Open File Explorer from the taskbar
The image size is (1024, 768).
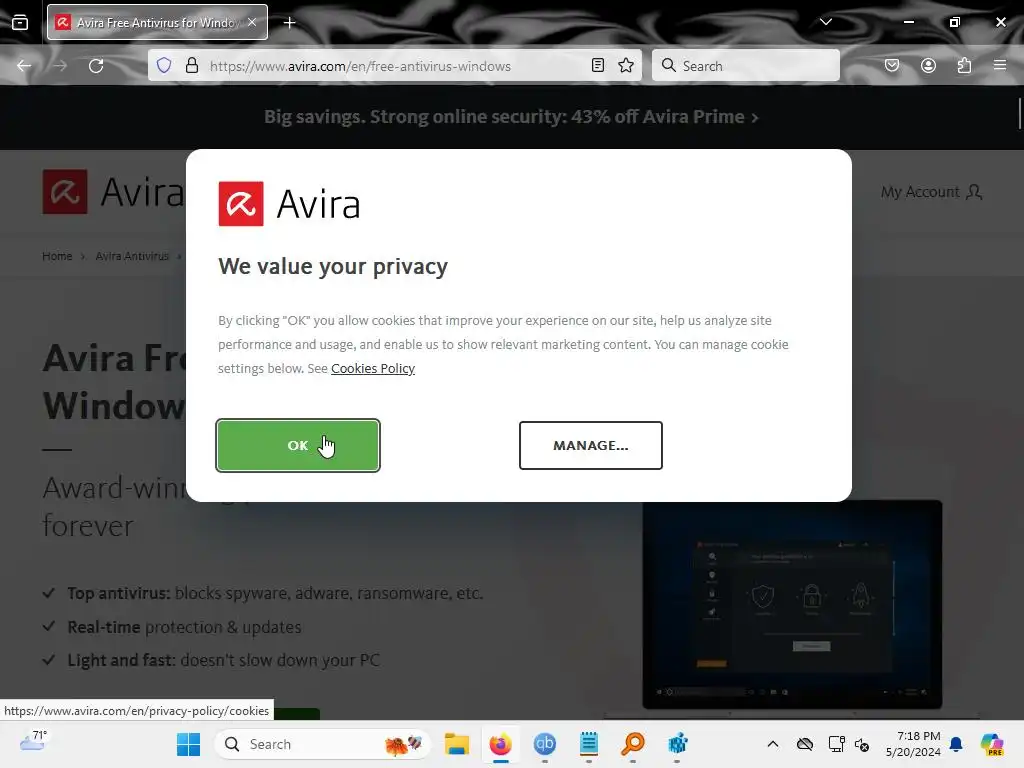pyautogui.click(x=456, y=744)
